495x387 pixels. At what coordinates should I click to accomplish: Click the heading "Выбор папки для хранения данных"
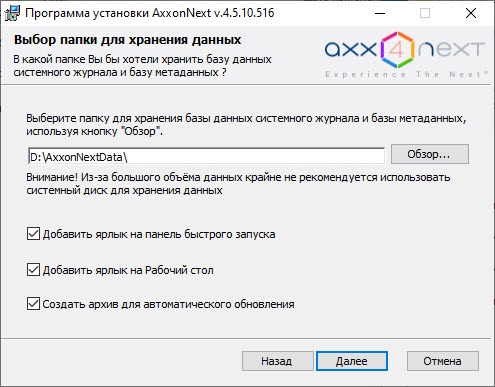pos(127,40)
